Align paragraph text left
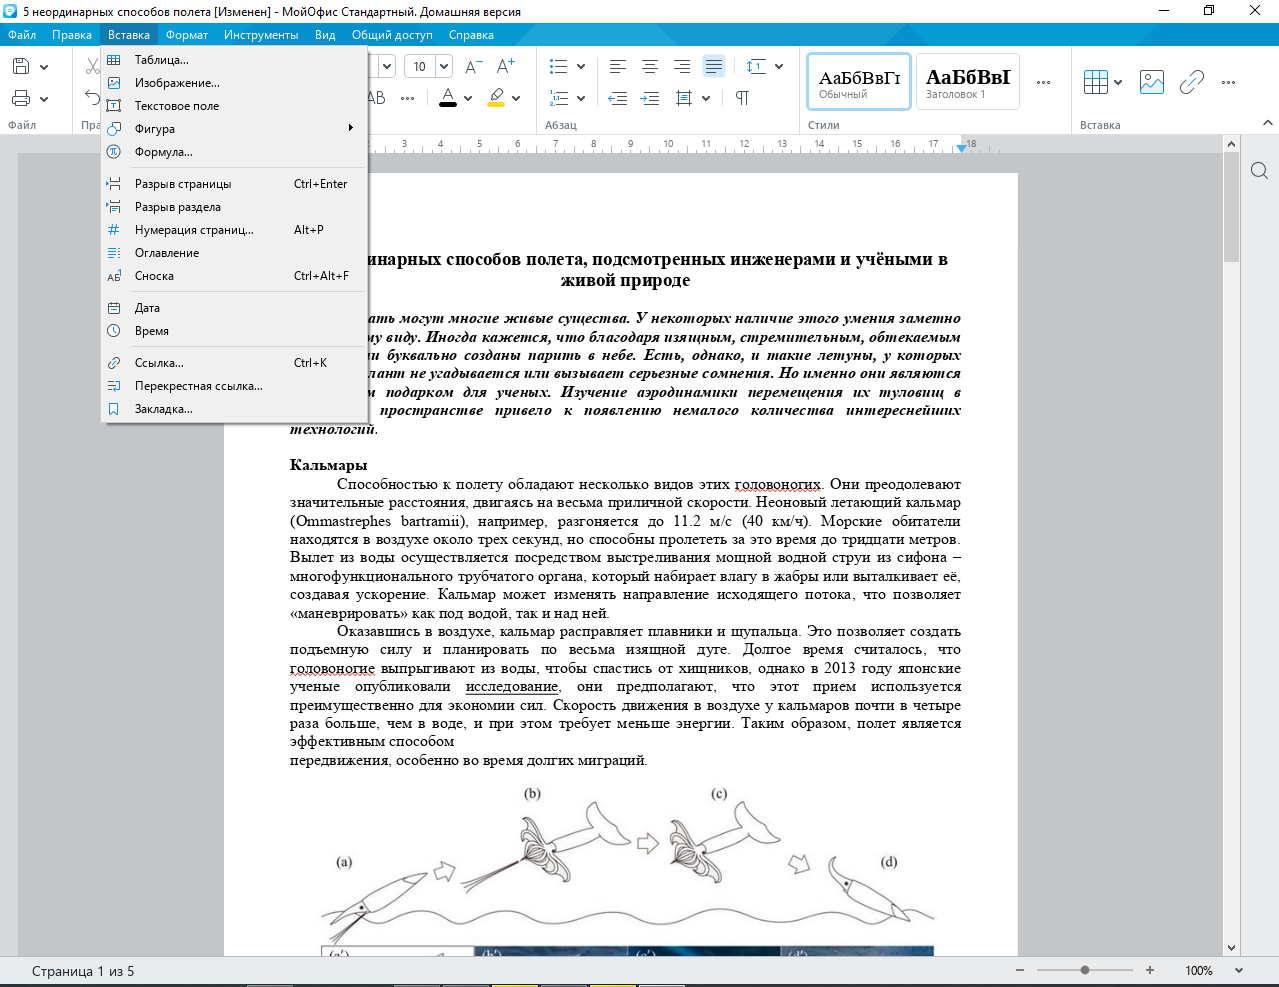1279x987 pixels. [x=618, y=66]
